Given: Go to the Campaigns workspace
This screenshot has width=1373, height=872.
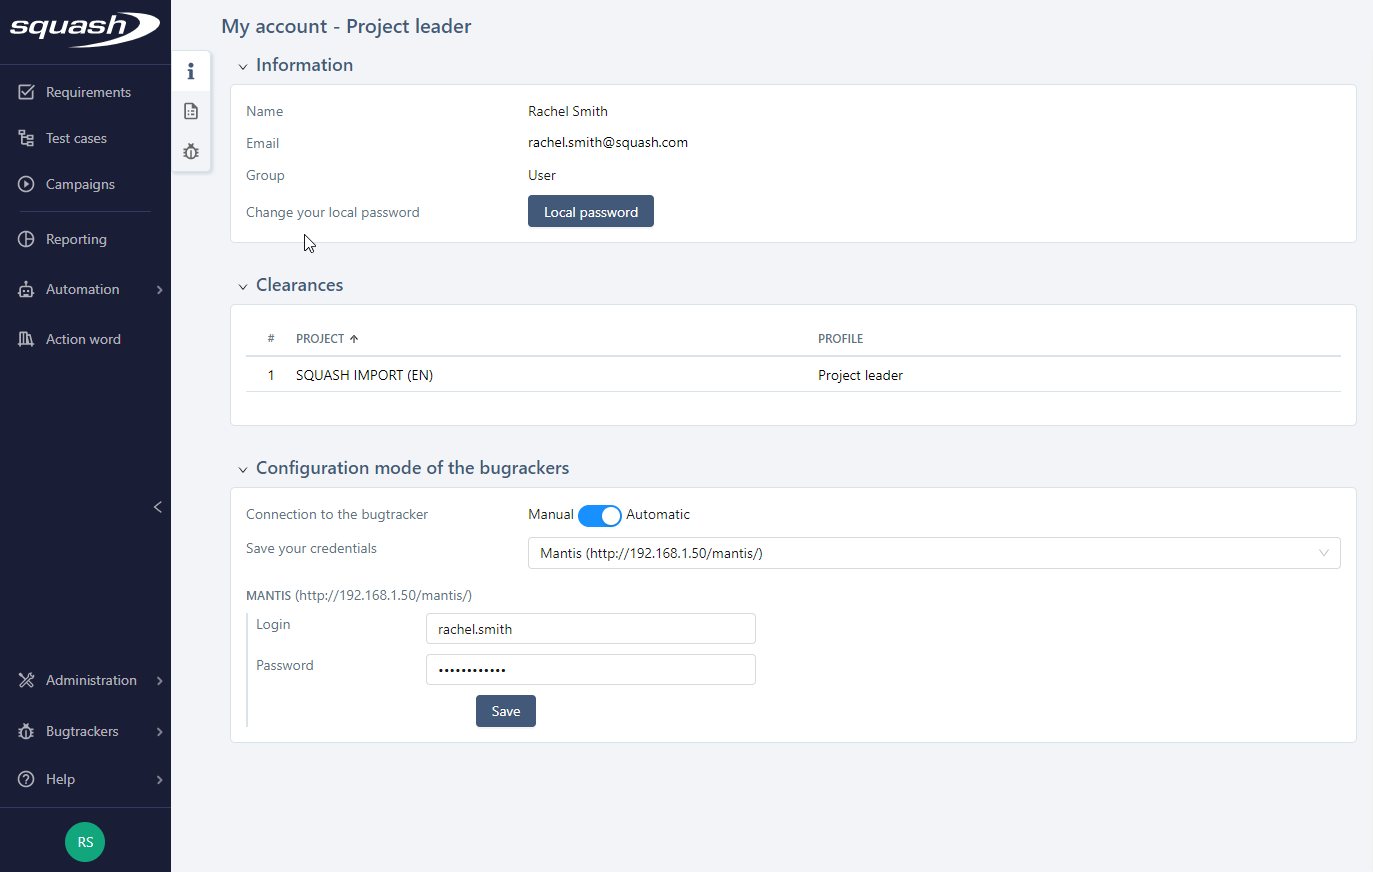Looking at the screenshot, I should point(80,184).
